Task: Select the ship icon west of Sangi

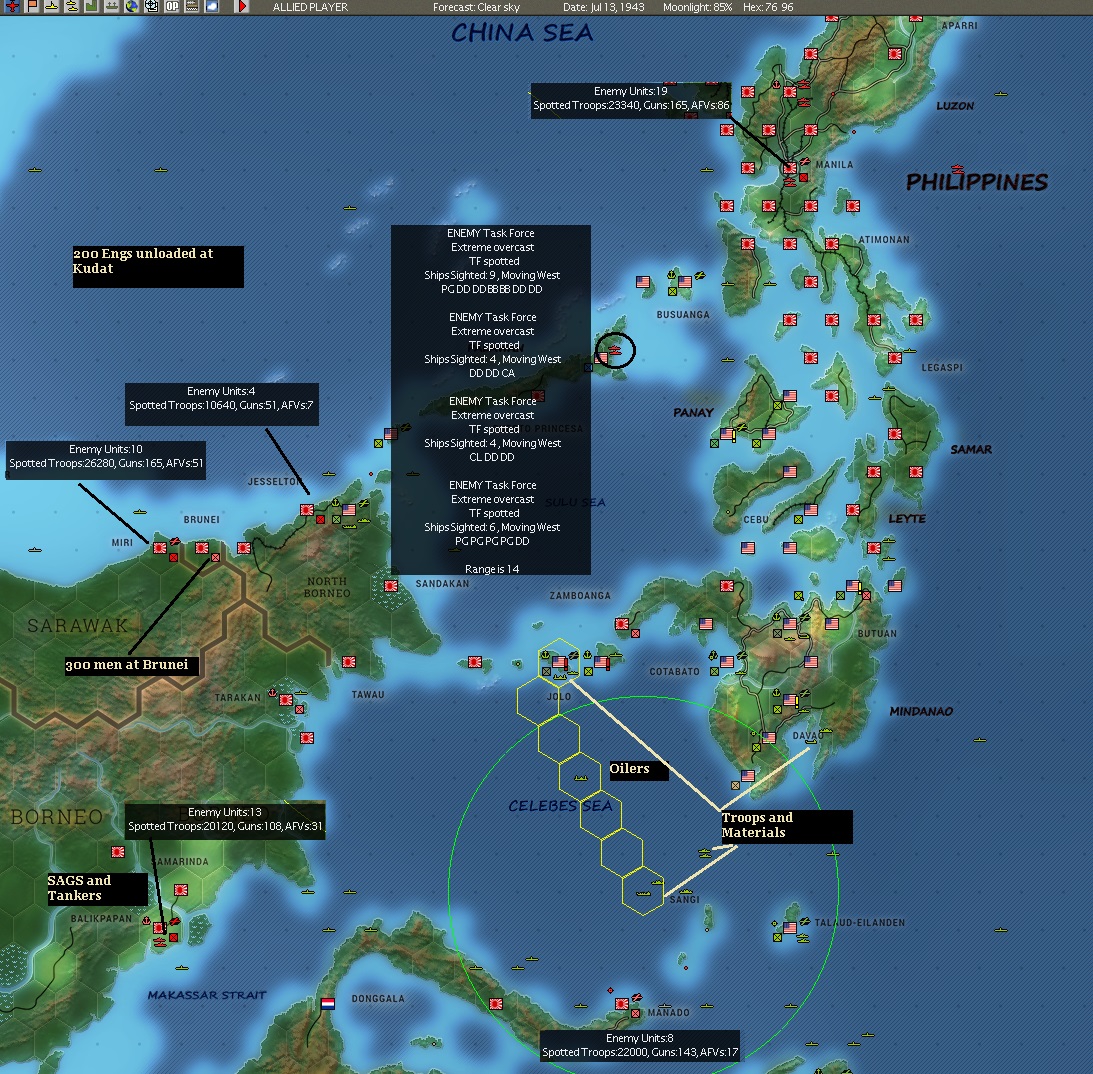Action: (x=643, y=893)
